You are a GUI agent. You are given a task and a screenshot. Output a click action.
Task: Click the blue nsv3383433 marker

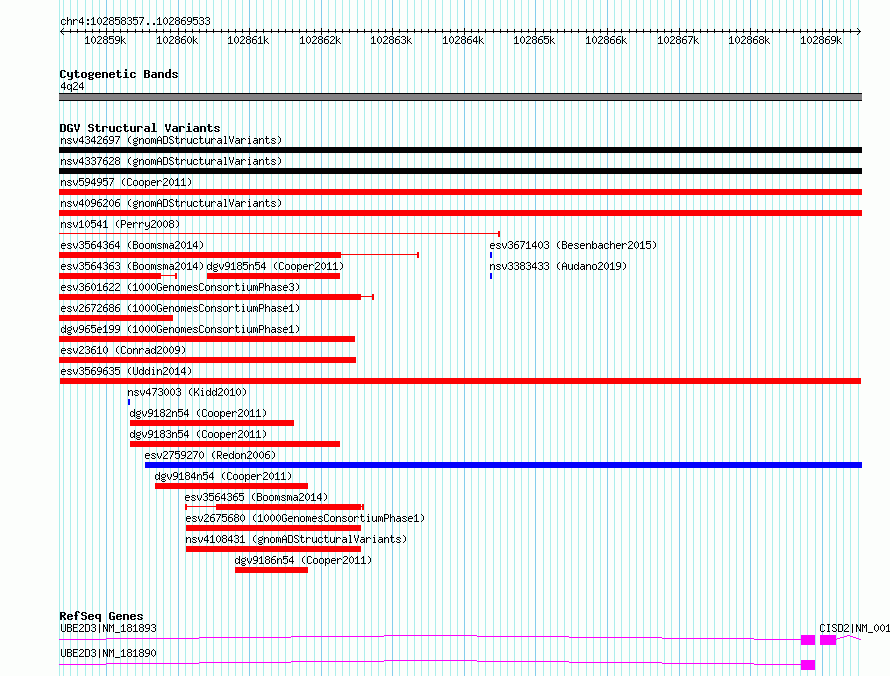point(491,276)
